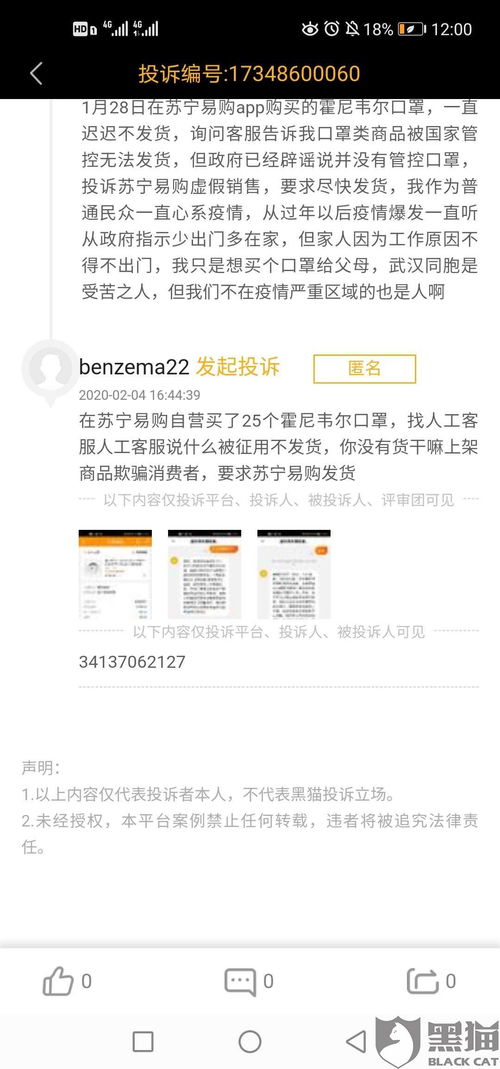Tap the share forward icon

[x=423, y=982]
